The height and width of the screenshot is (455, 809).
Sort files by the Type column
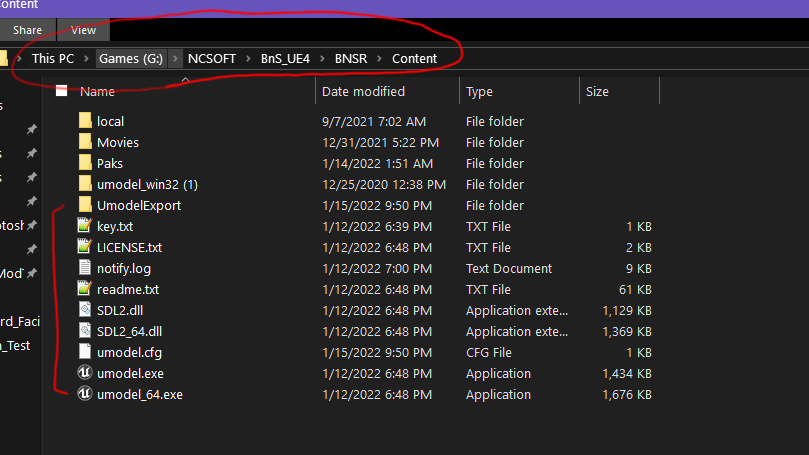pos(479,91)
